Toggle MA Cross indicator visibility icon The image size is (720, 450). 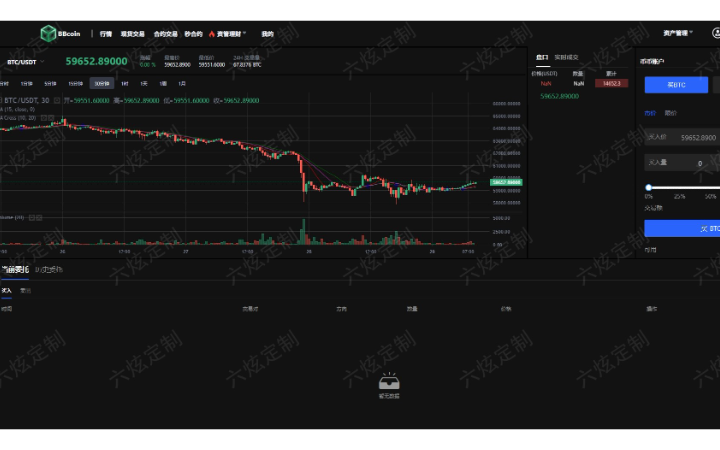point(44,118)
